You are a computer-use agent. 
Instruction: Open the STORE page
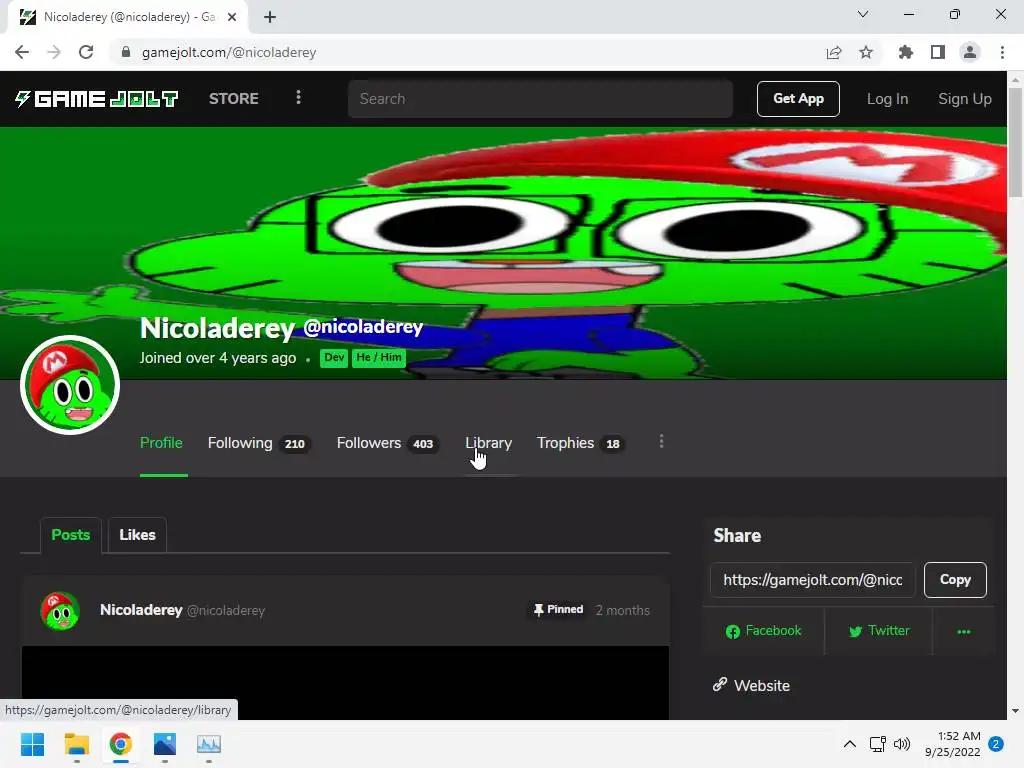point(234,99)
